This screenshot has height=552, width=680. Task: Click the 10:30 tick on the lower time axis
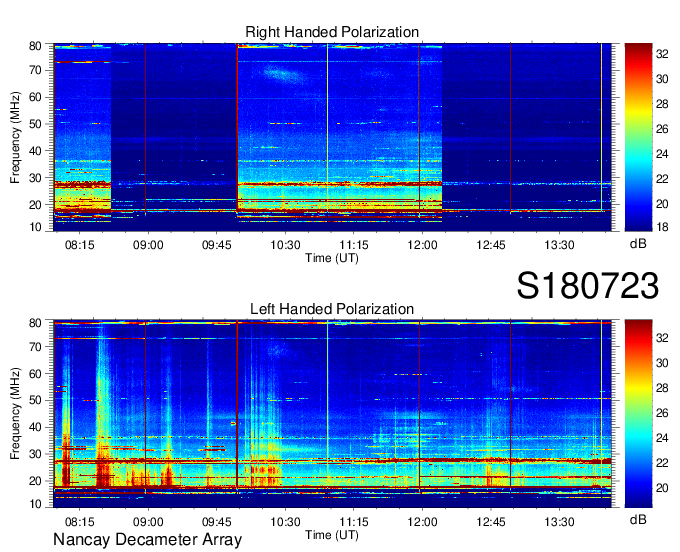click(285, 522)
